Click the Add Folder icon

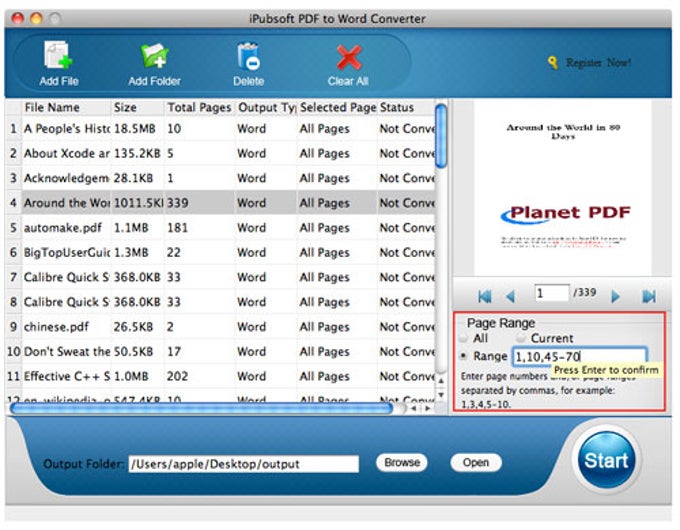pyautogui.click(x=154, y=55)
